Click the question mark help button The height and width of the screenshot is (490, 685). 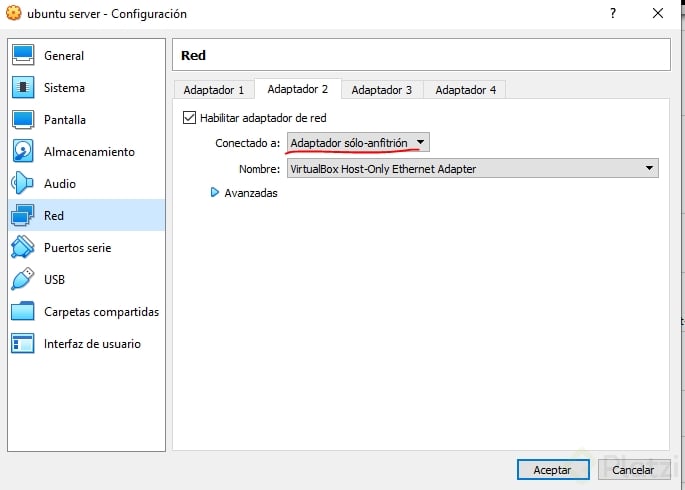click(x=611, y=14)
